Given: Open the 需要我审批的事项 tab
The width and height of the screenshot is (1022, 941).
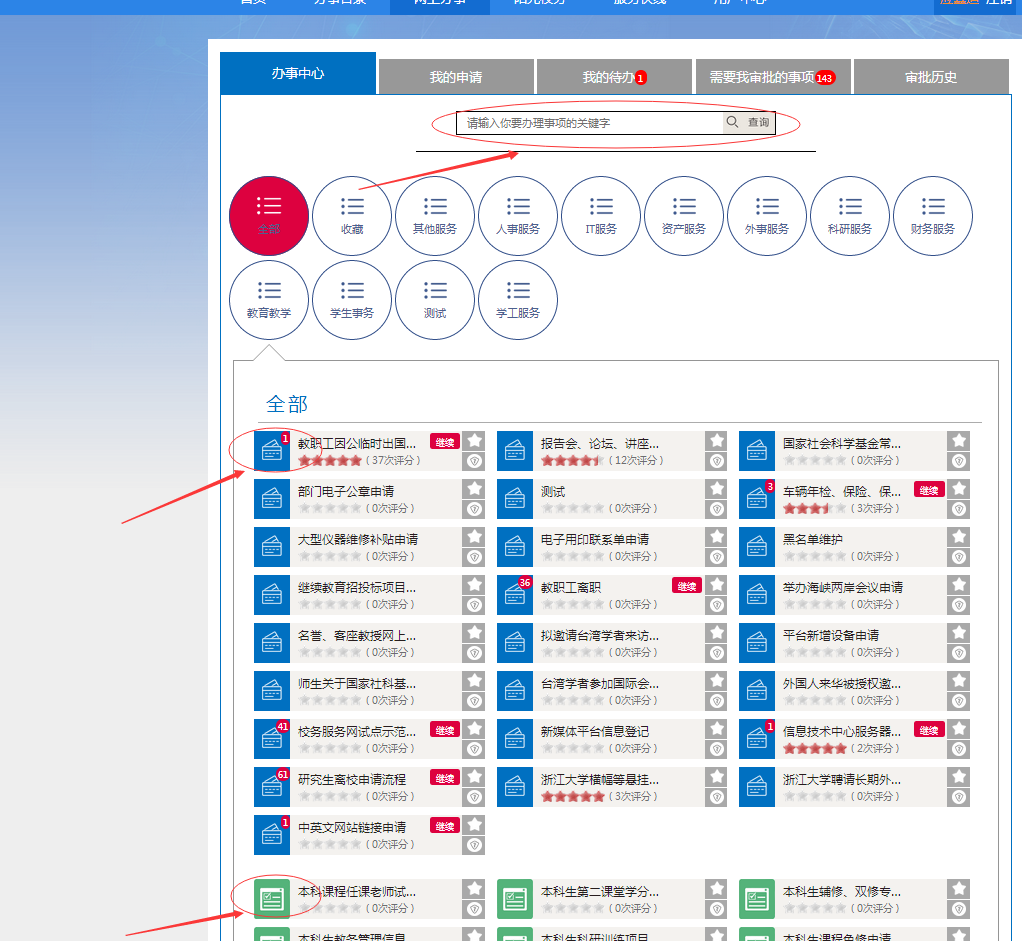Looking at the screenshot, I should pos(771,77).
